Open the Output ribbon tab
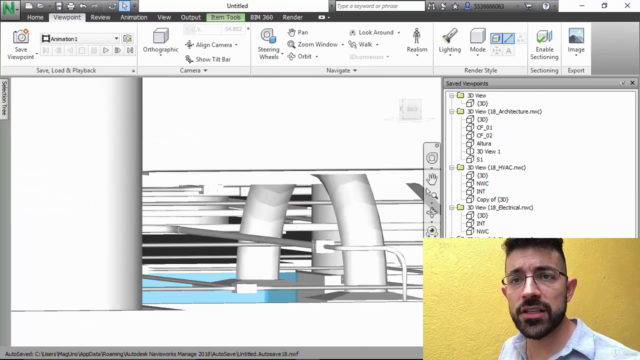Screen dimensions: 640x360 191,17
